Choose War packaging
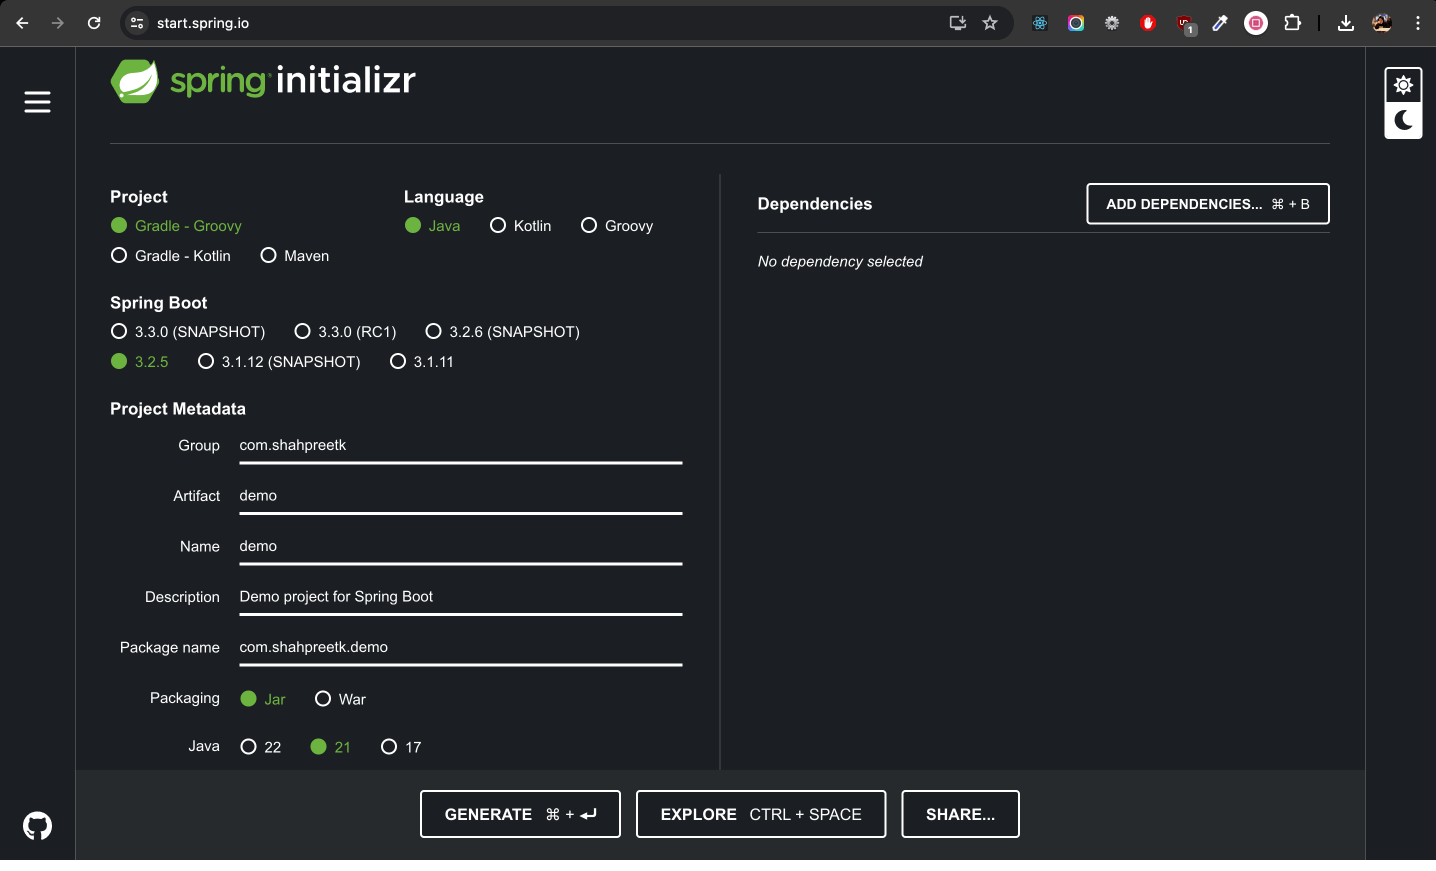The height and width of the screenshot is (871, 1436). pyautogui.click(x=340, y=699)
